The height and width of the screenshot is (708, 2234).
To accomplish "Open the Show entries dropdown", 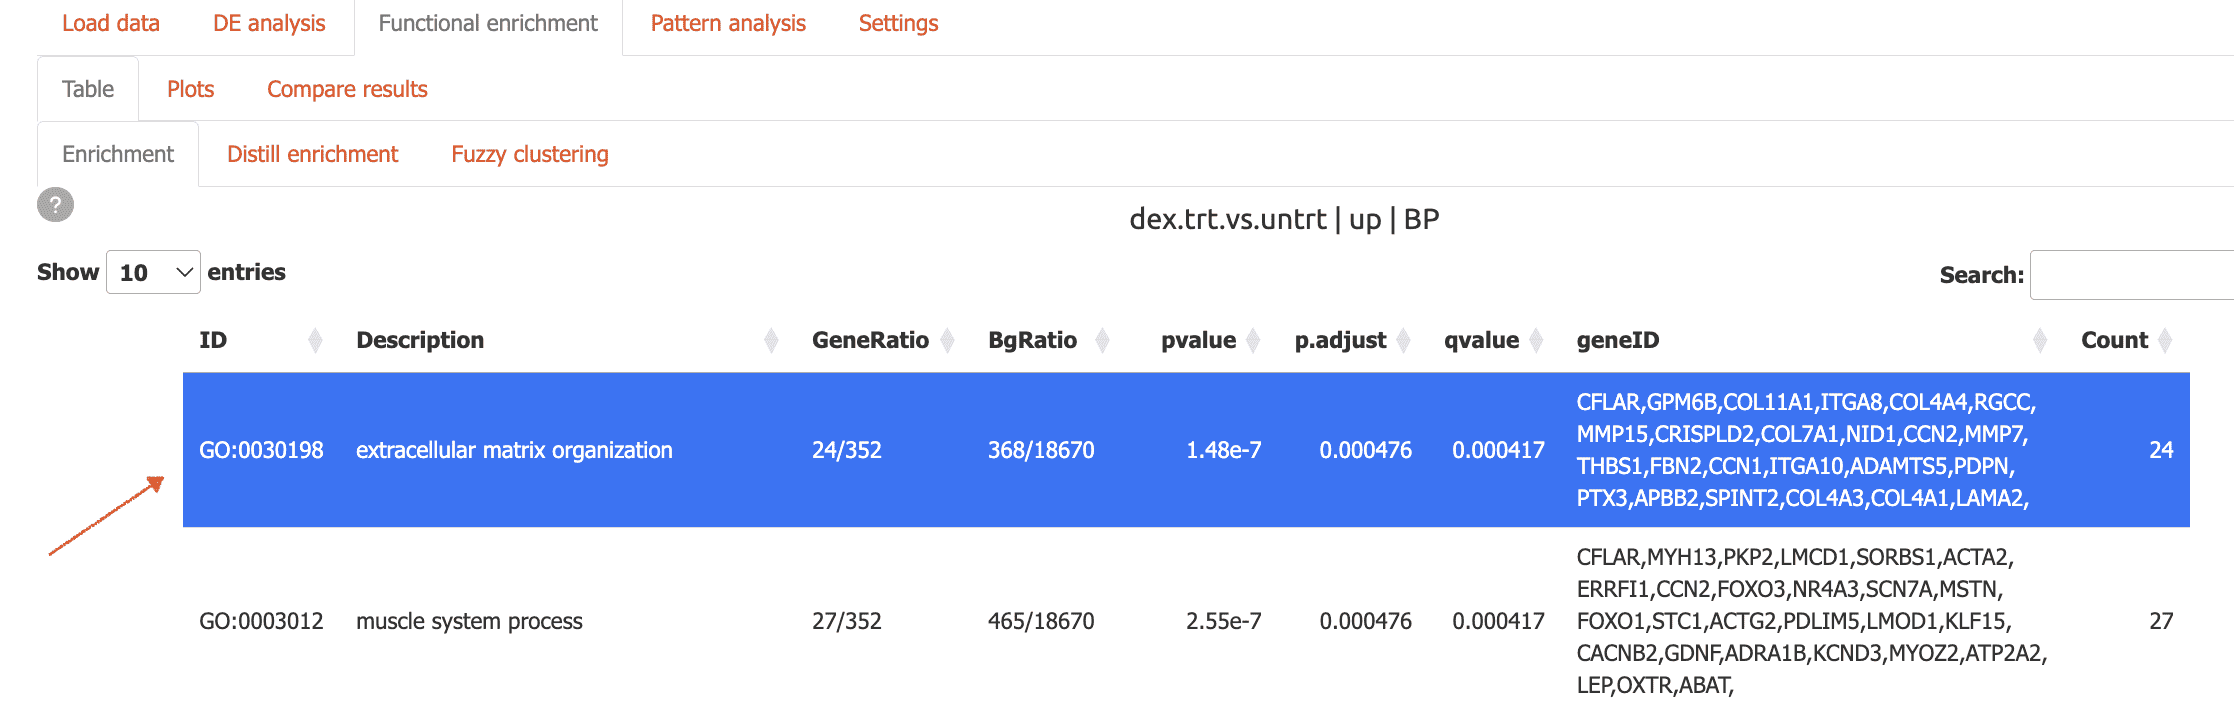I will [153, 273].
